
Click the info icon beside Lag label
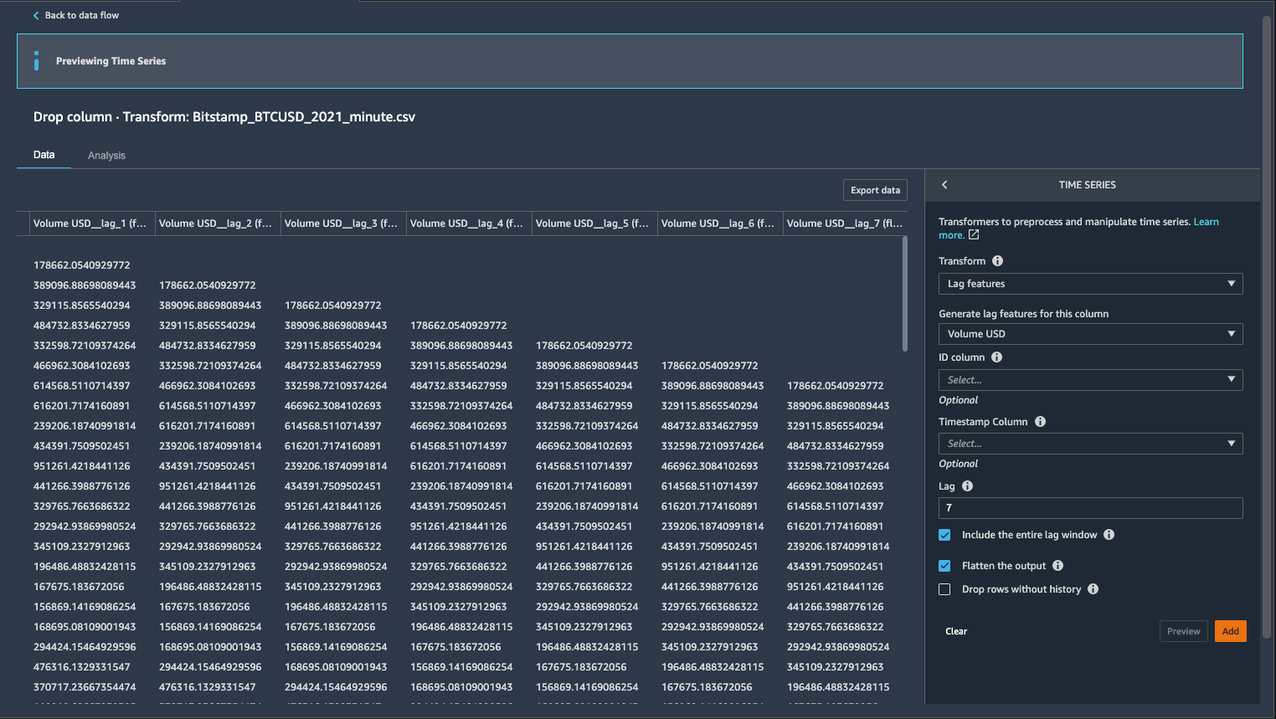point(967,486)
